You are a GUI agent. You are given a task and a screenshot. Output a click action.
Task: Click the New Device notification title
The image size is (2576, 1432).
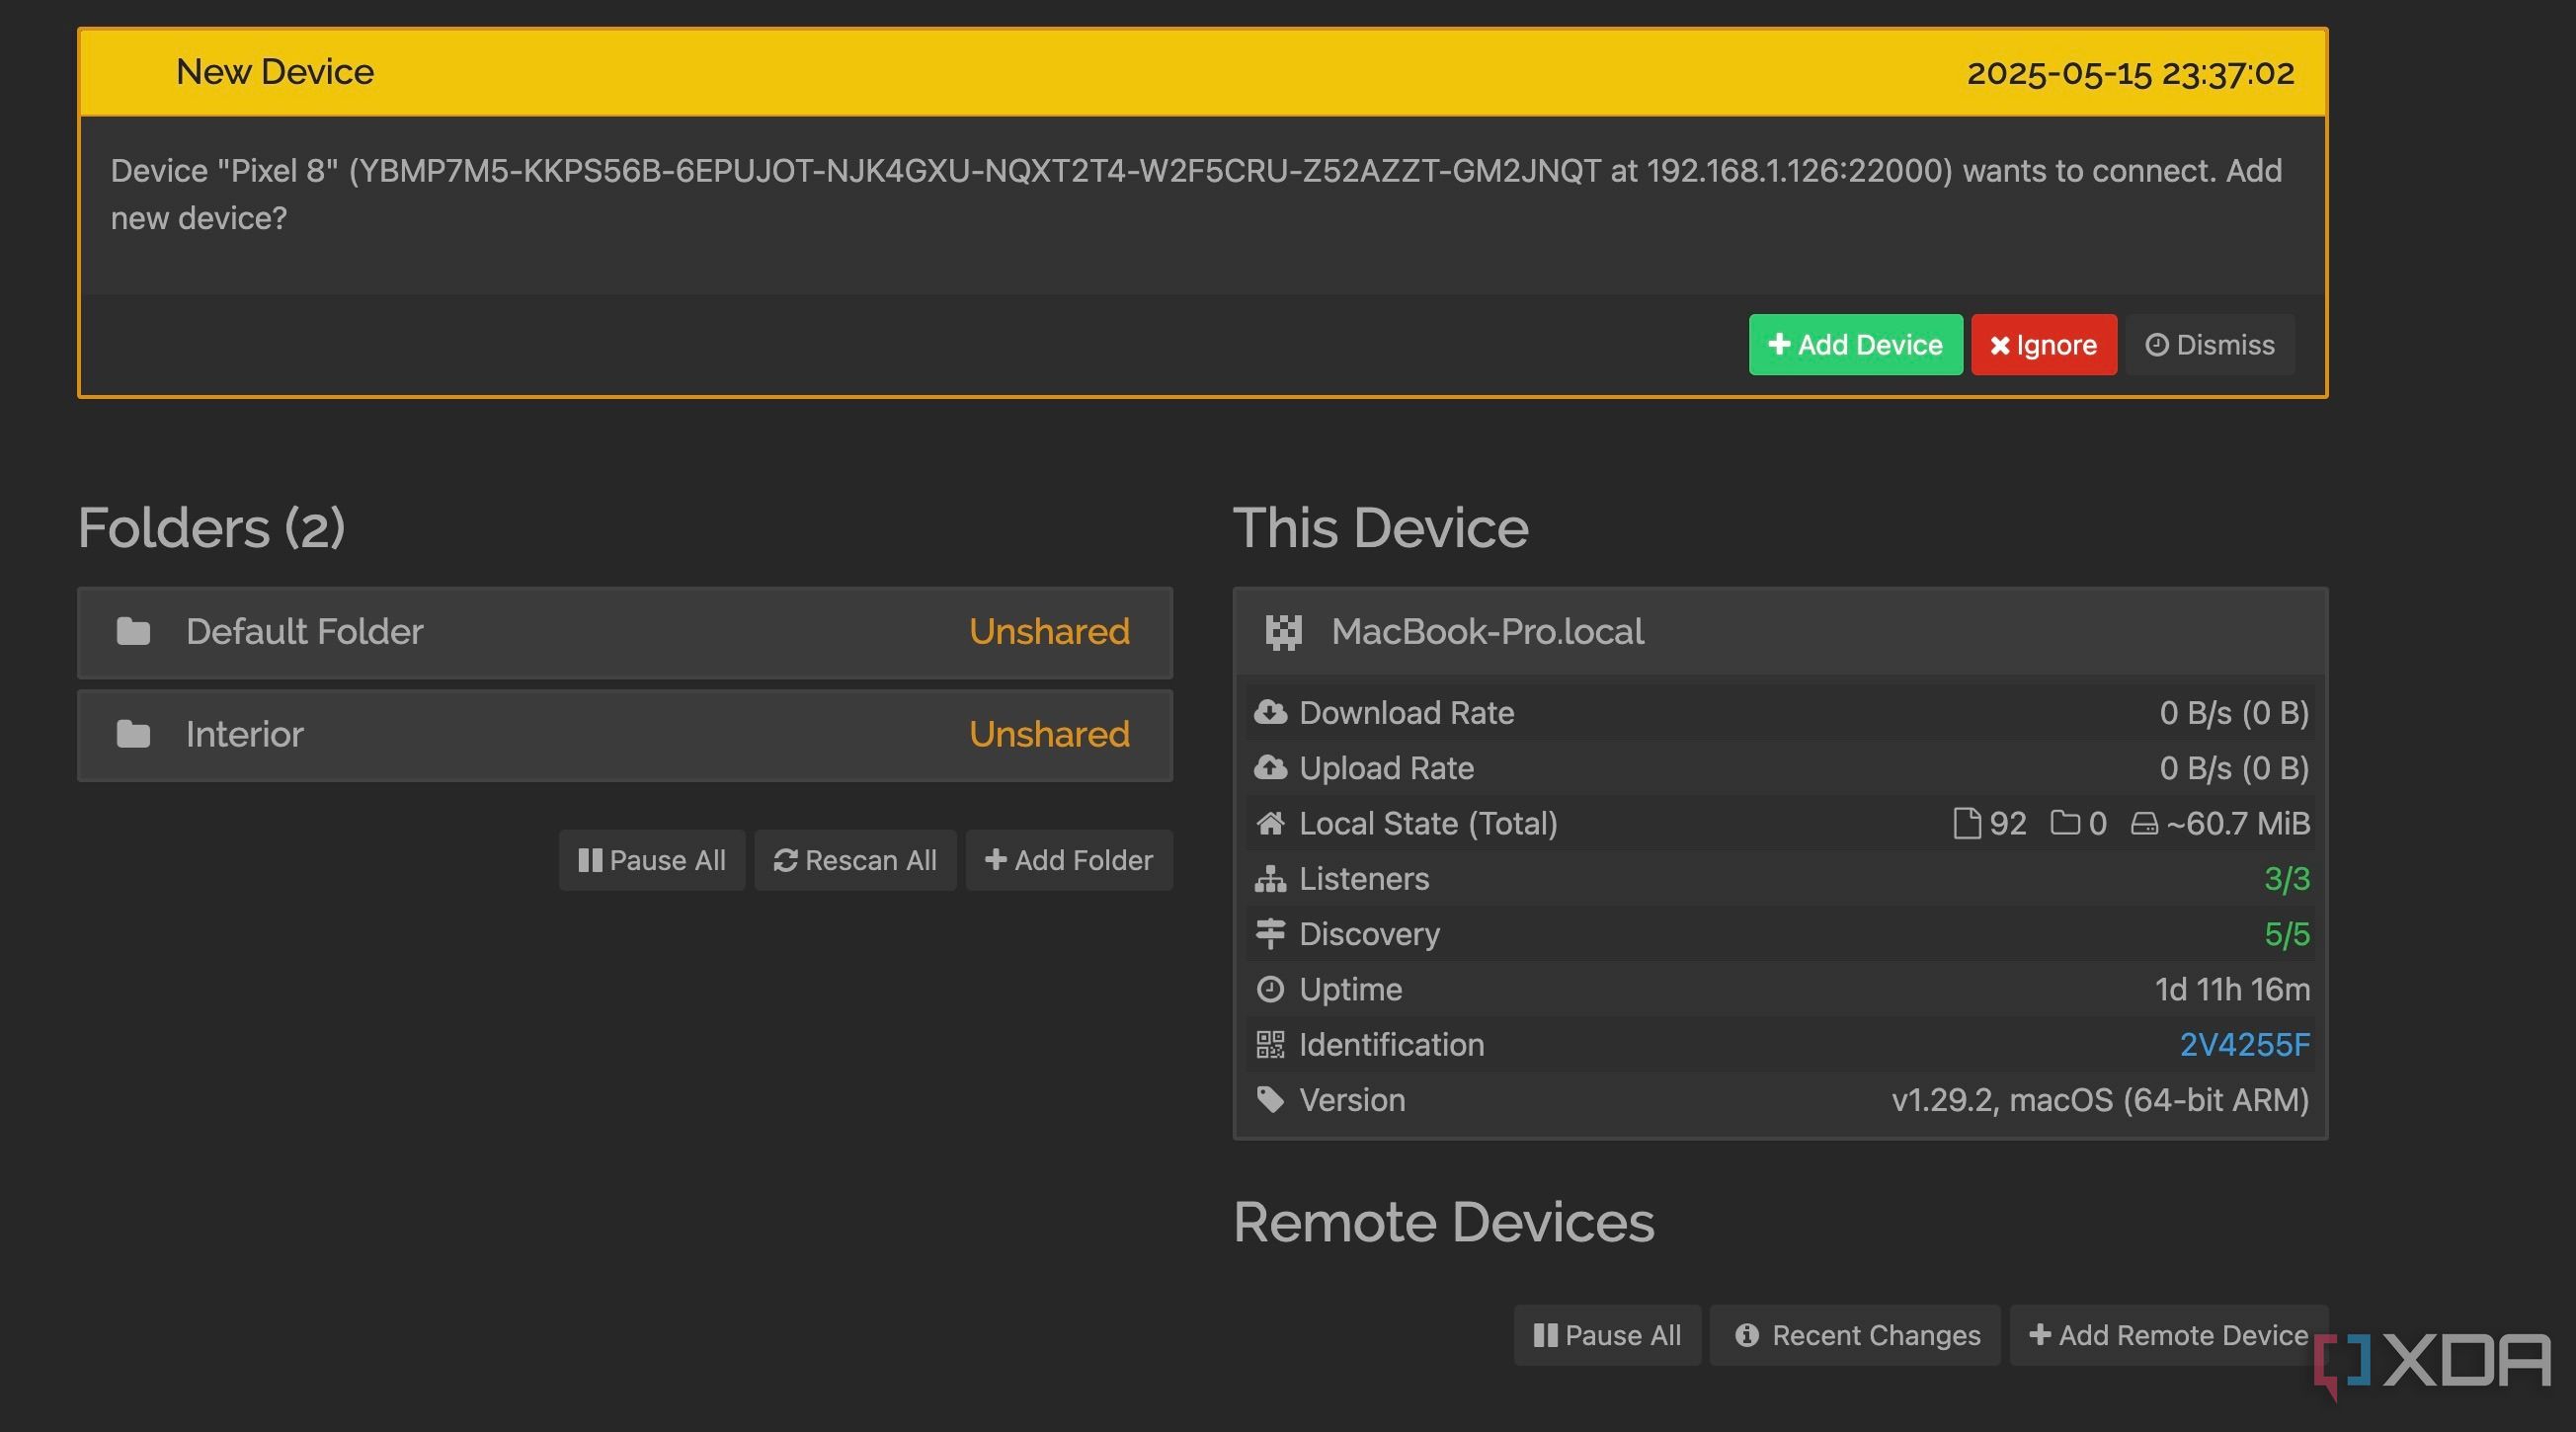pos(275,72)
